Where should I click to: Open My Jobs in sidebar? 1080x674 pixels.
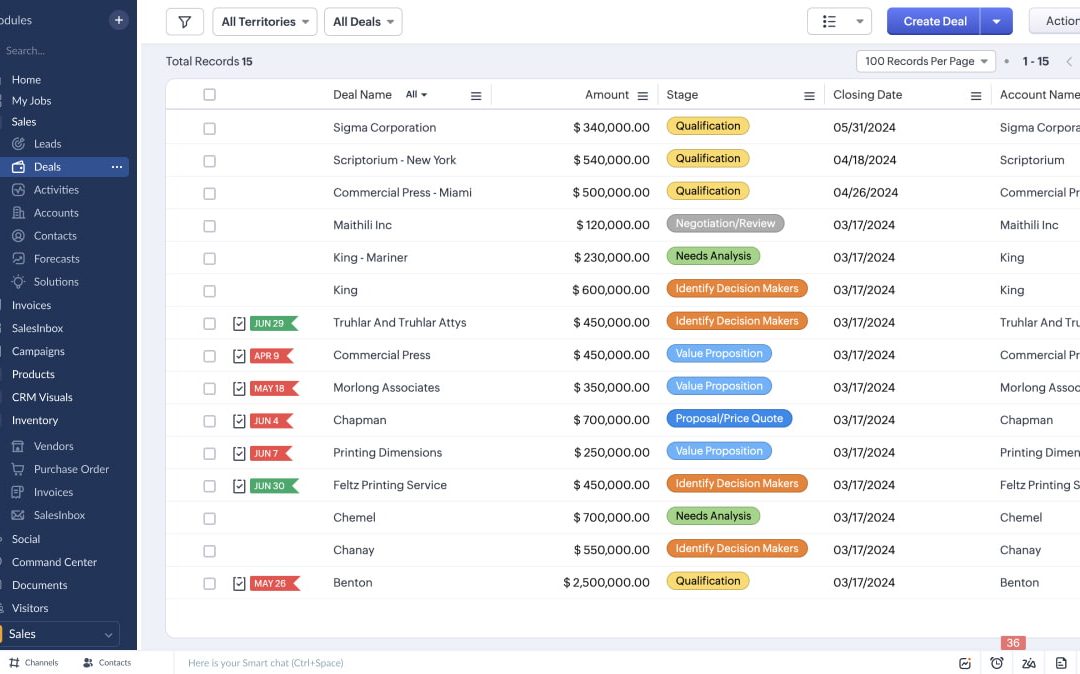click(x=31, y=101)
